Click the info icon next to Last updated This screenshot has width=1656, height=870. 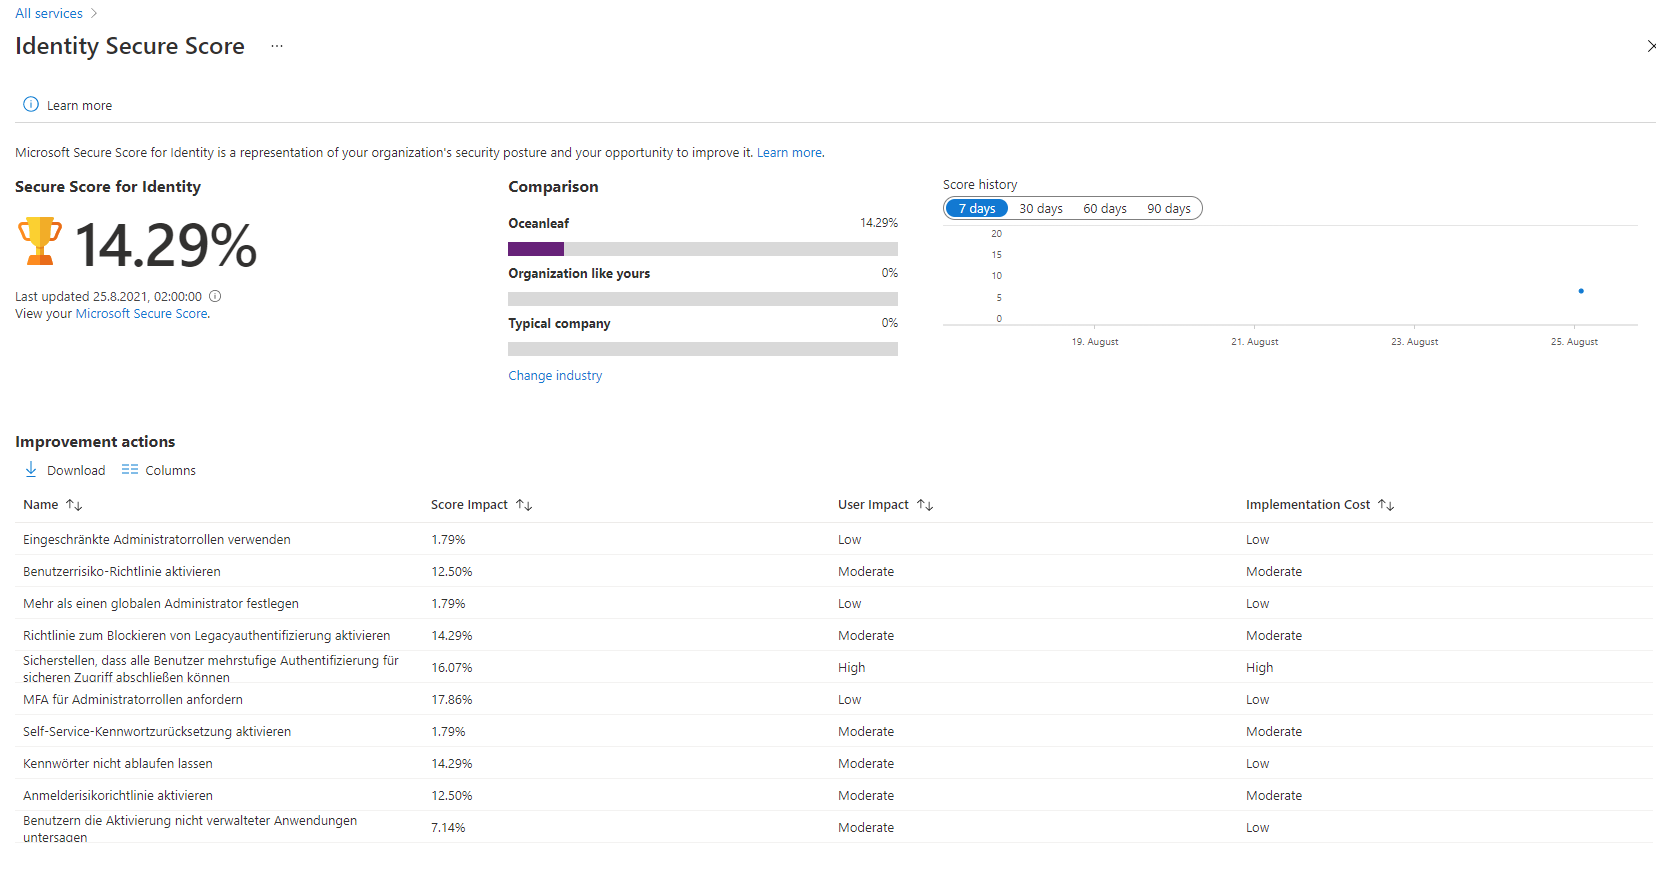pos(215,296)
